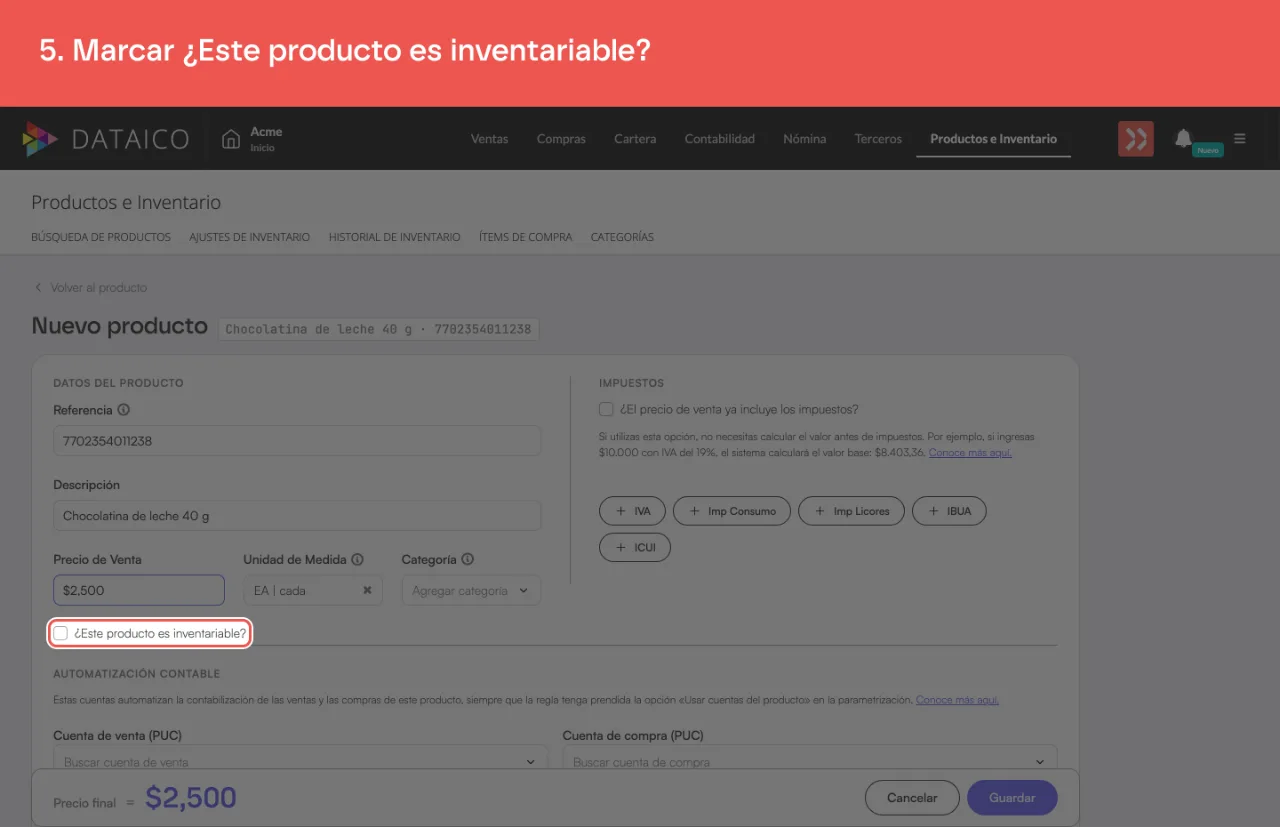Add the ICUI tax
Screen dimensions: 1280x827
pyautogui.click(x=635, y=548)
